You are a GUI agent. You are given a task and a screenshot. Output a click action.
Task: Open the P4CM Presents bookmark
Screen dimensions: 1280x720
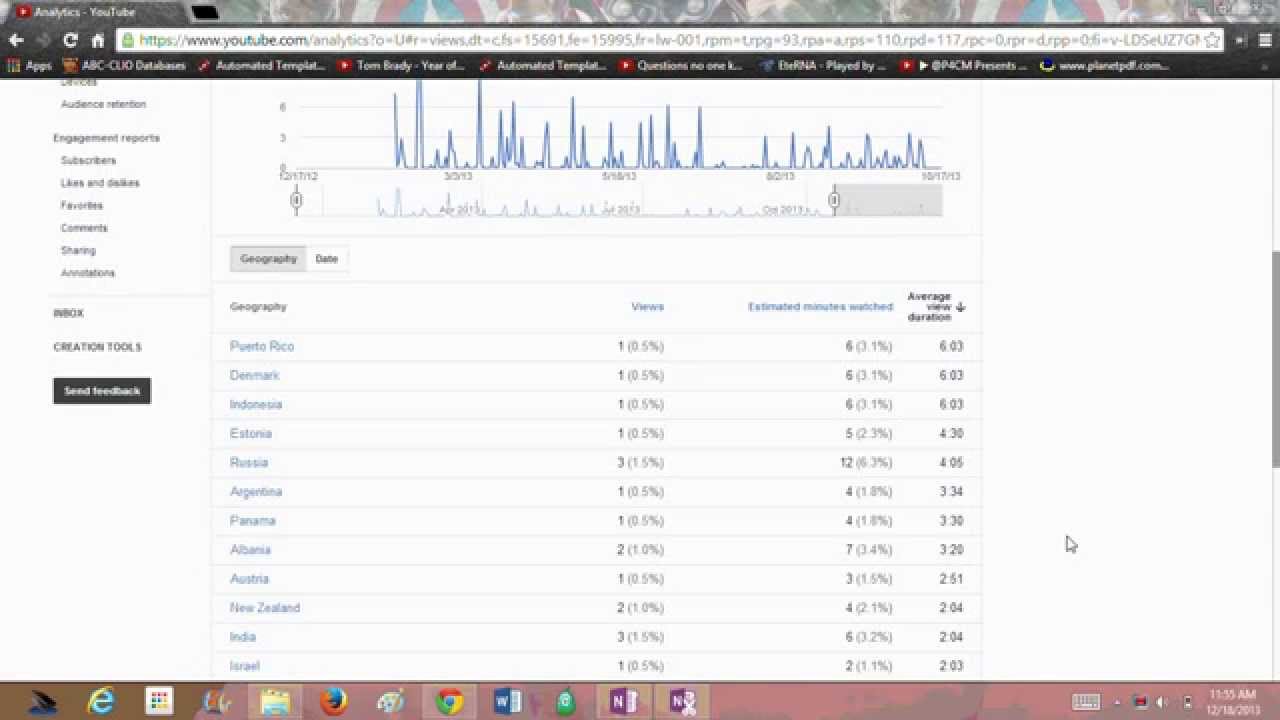coord(964,66)
